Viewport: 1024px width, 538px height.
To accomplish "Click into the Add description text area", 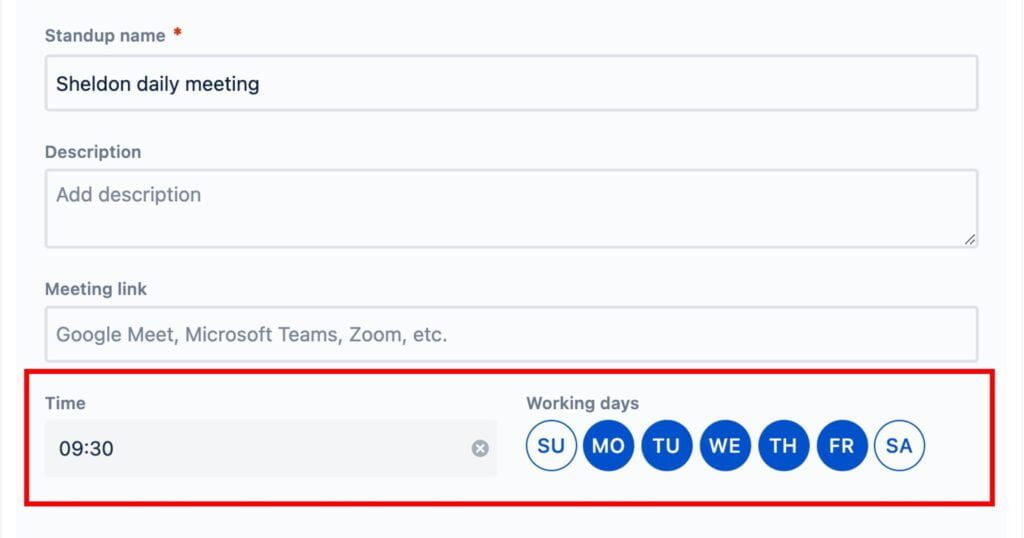I will 511,208.
